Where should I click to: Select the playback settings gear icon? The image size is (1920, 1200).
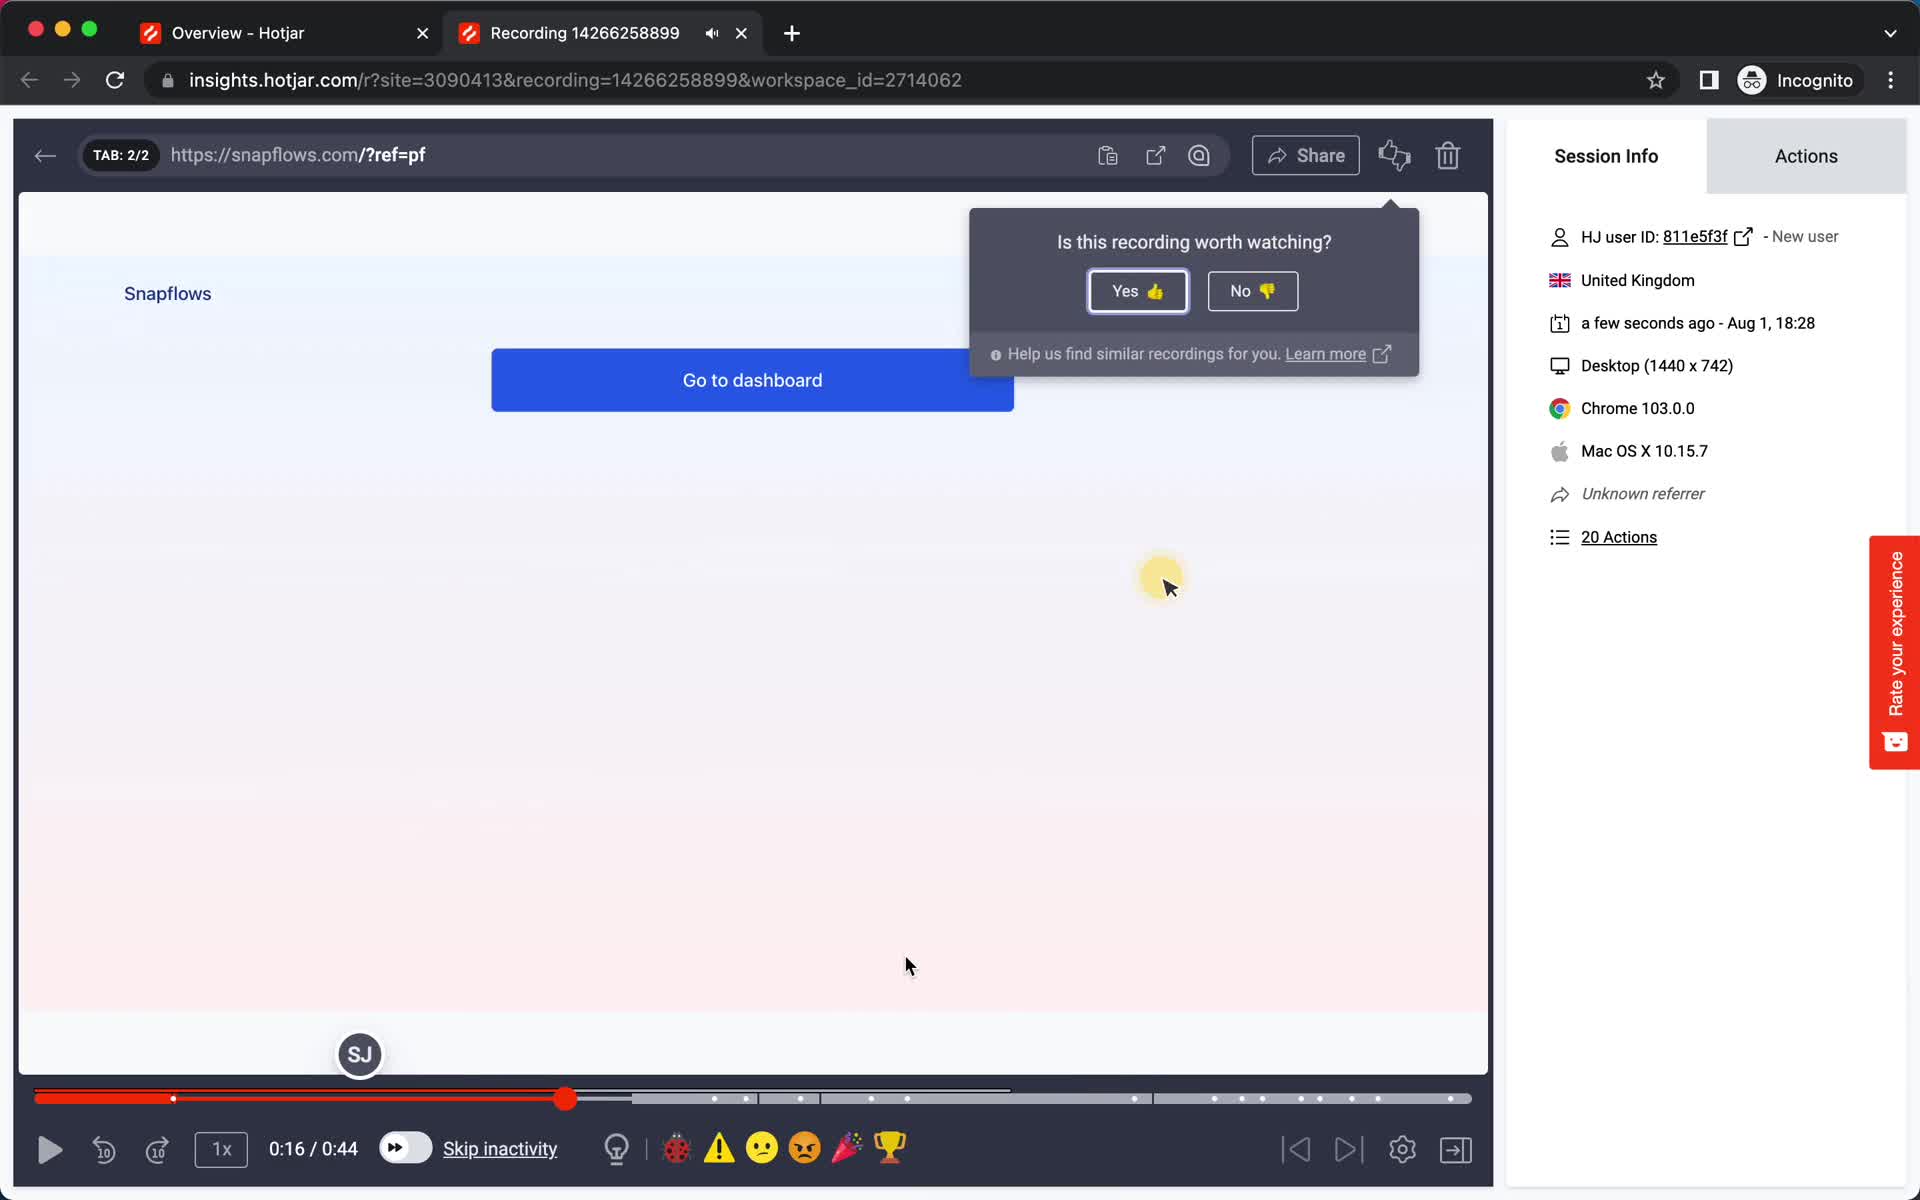(1402, 1149)
